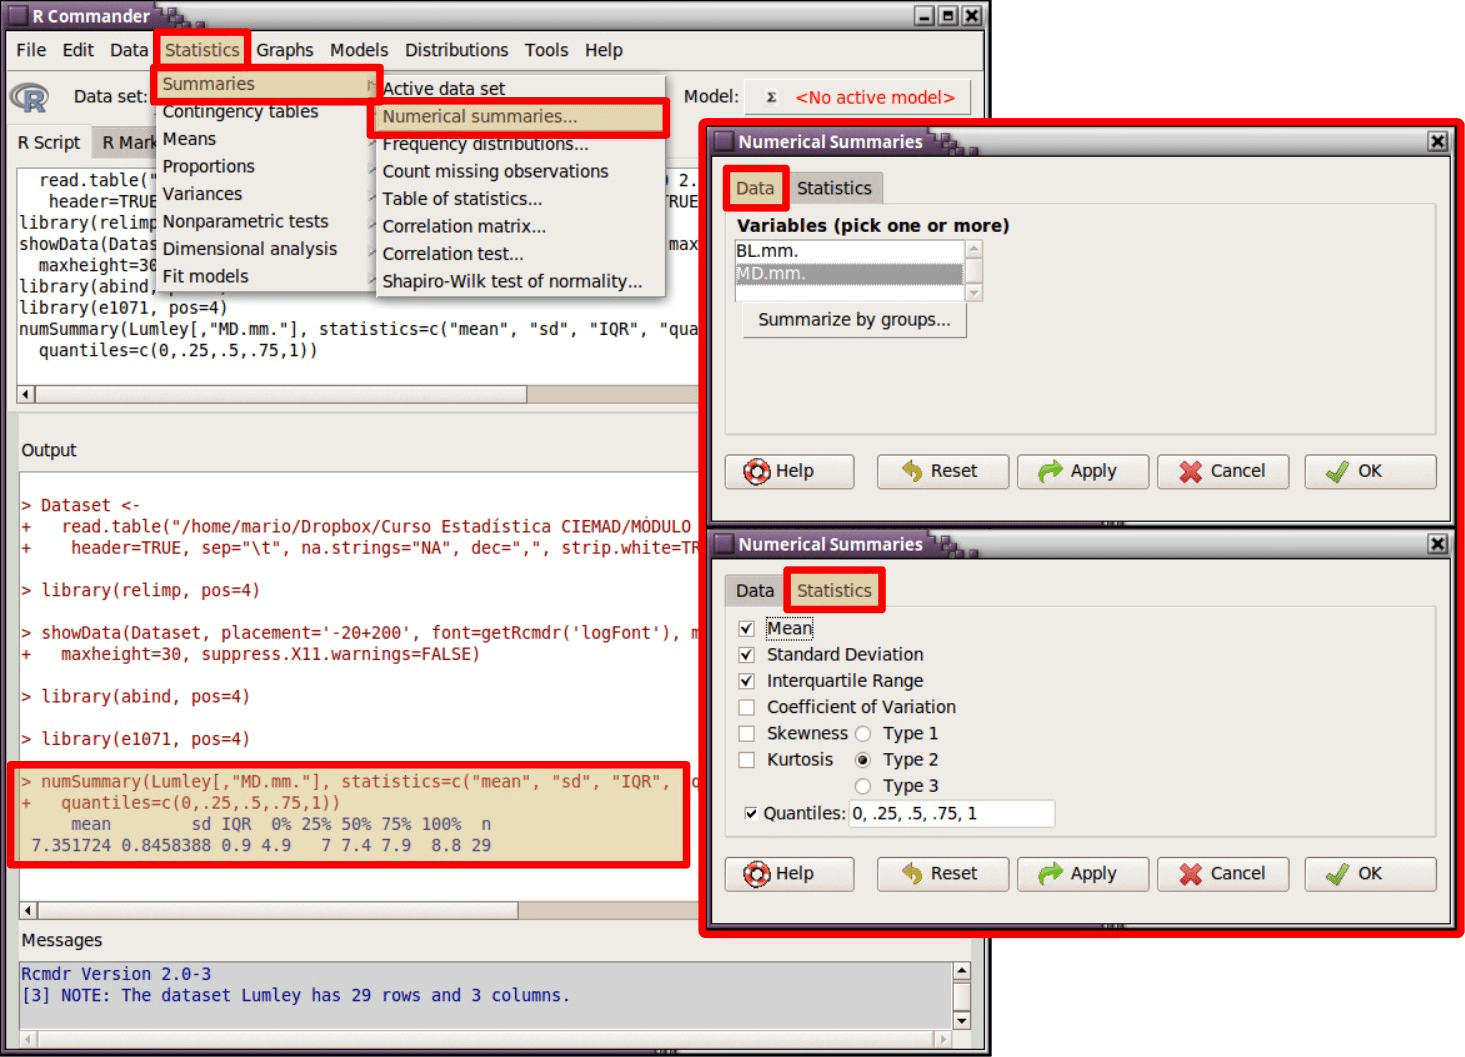Image resolution: width=1465 pixels, height=1057 pixels.
Task: Open the Models menu
Action: coord(359,50)
